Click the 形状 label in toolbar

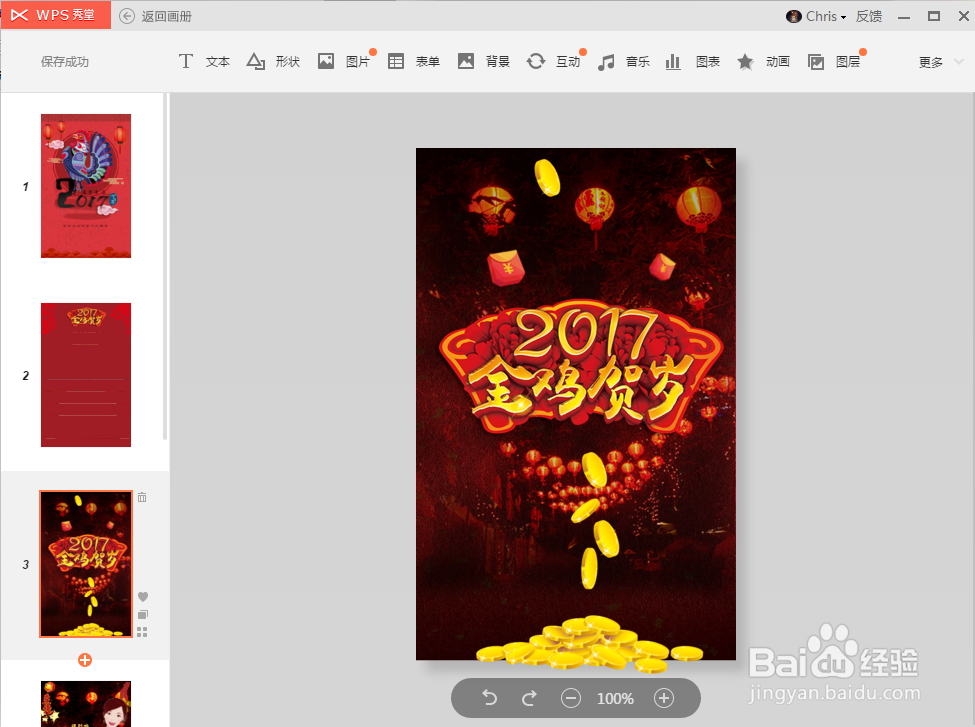click(288, 62)
